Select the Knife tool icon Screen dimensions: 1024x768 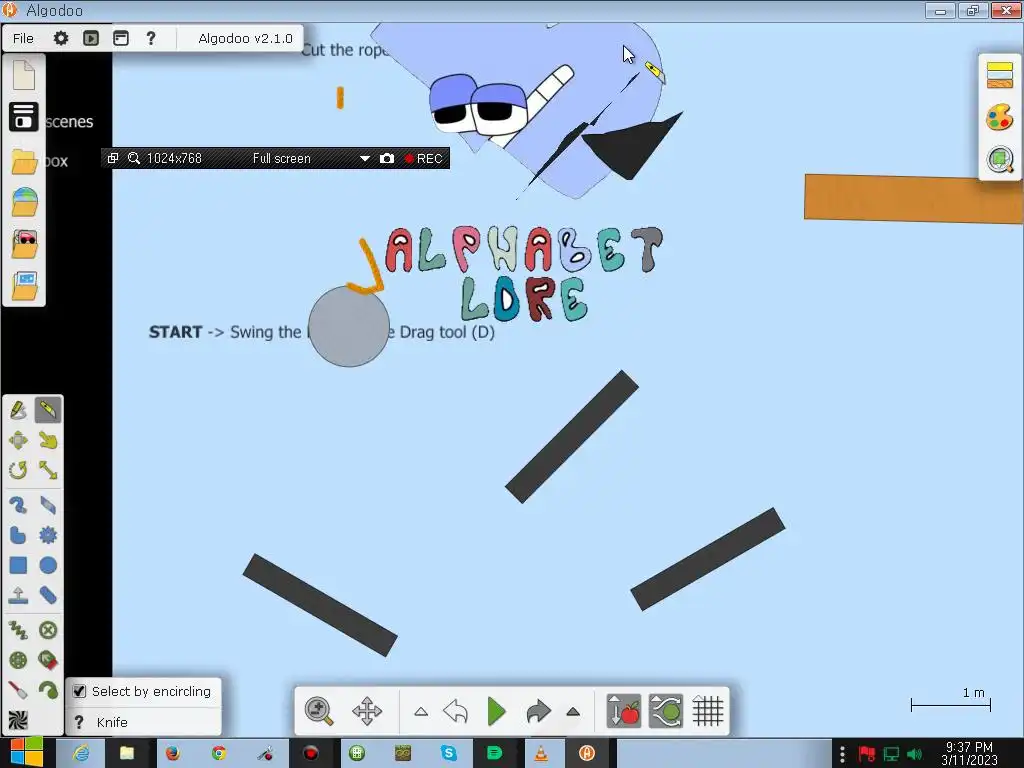coord(48,410)
